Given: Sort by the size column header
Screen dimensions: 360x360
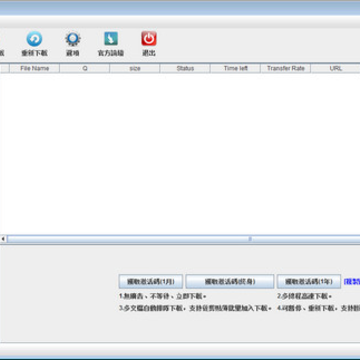Looking at the screenshot, I should [135, 68].
